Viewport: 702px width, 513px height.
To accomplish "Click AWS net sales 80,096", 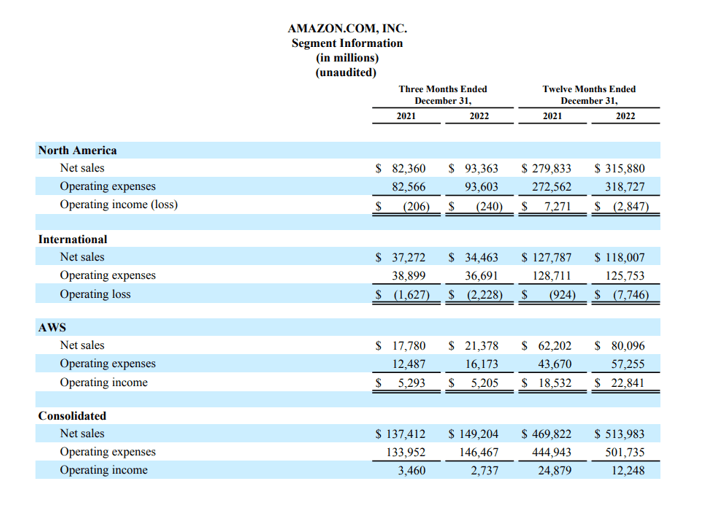I will coord(628,346).
